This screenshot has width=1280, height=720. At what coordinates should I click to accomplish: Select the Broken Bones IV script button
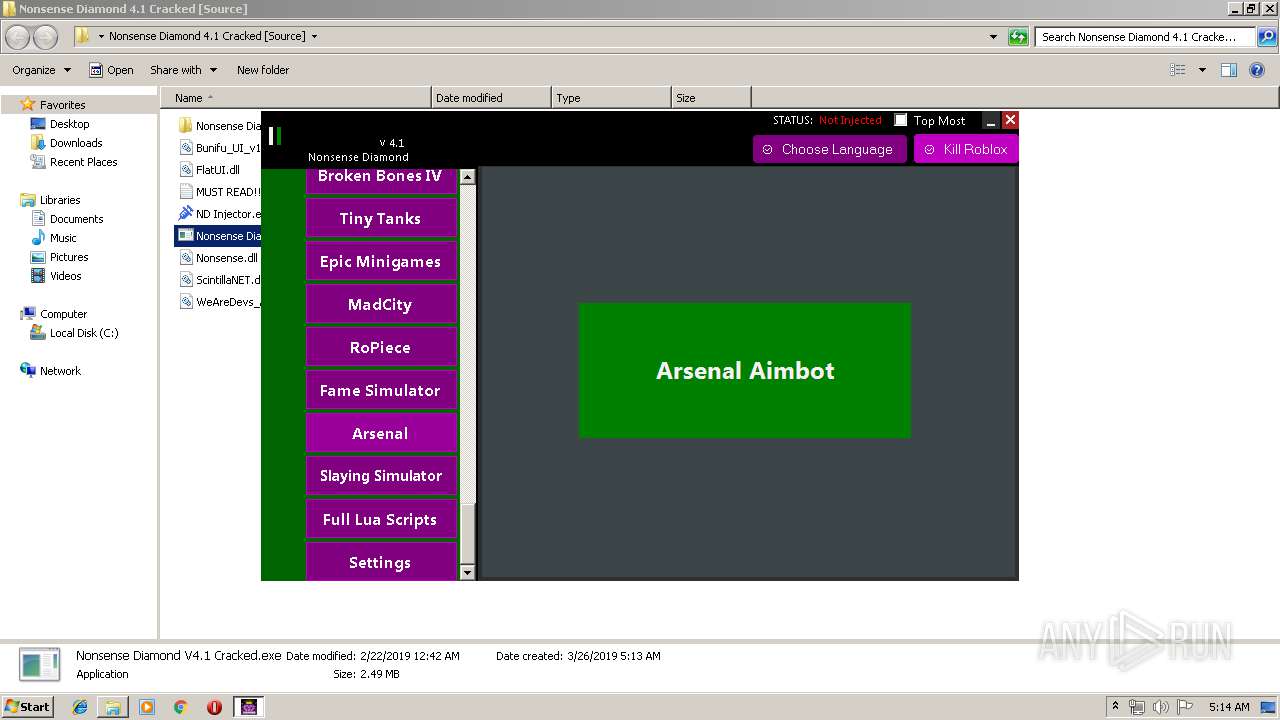(380, 178)
